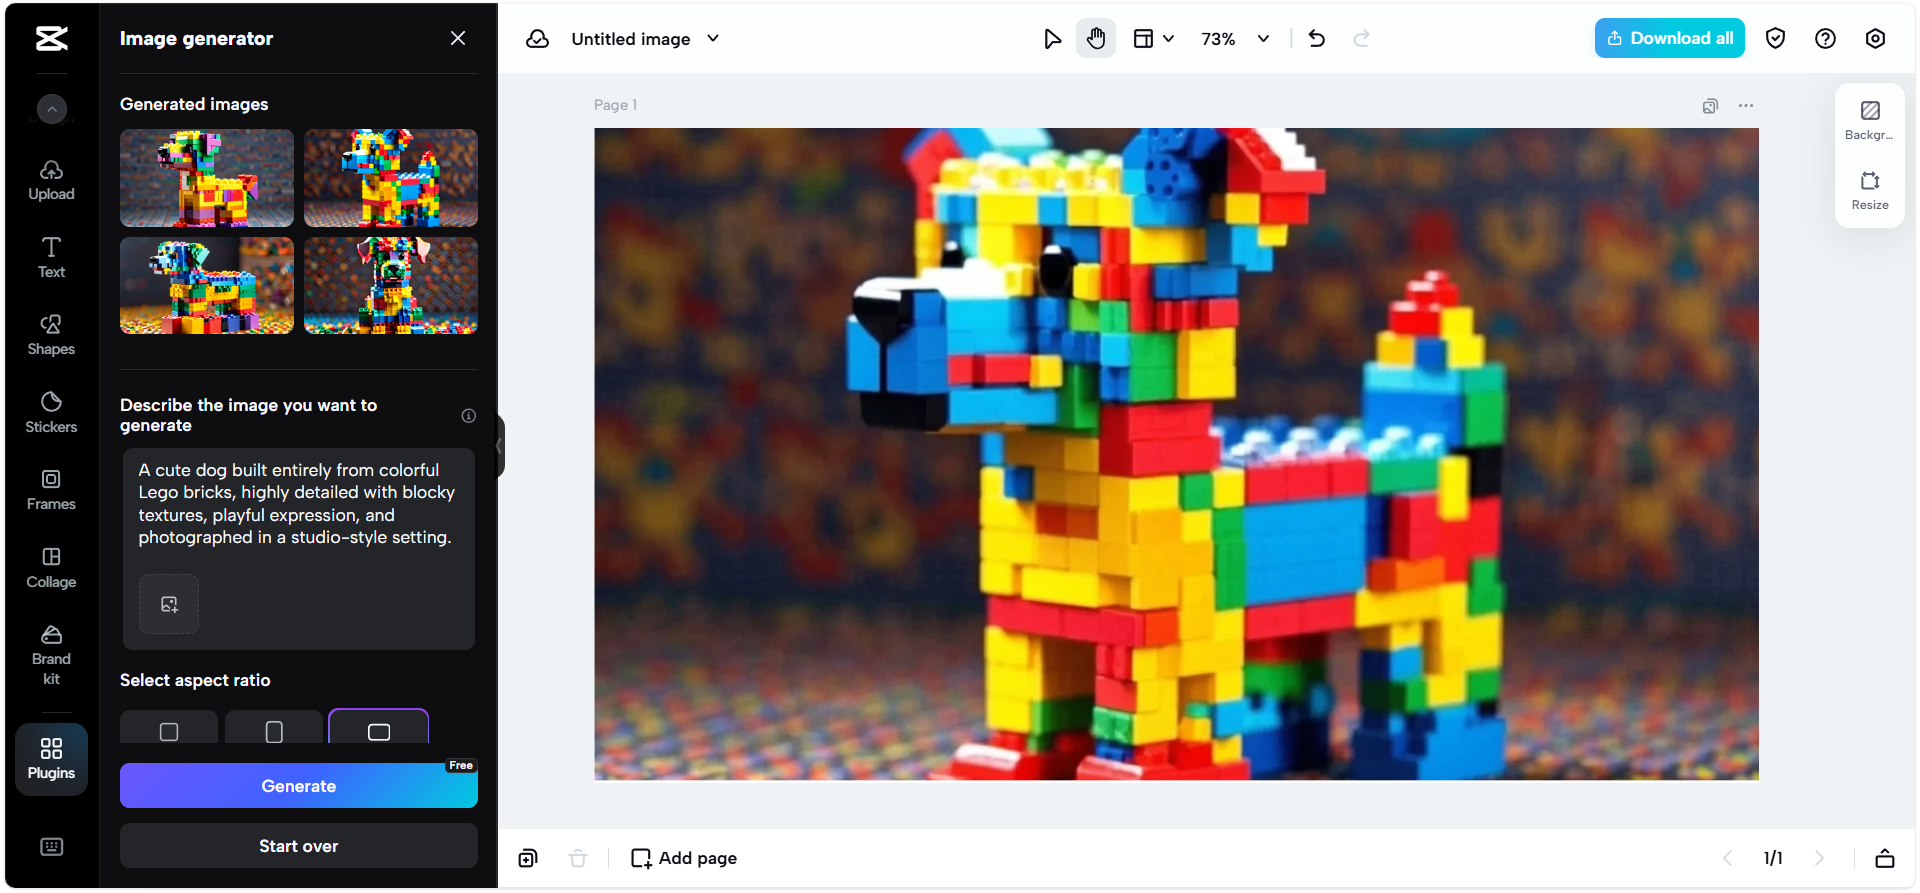Open the Stickers panel

click(51, 413)
